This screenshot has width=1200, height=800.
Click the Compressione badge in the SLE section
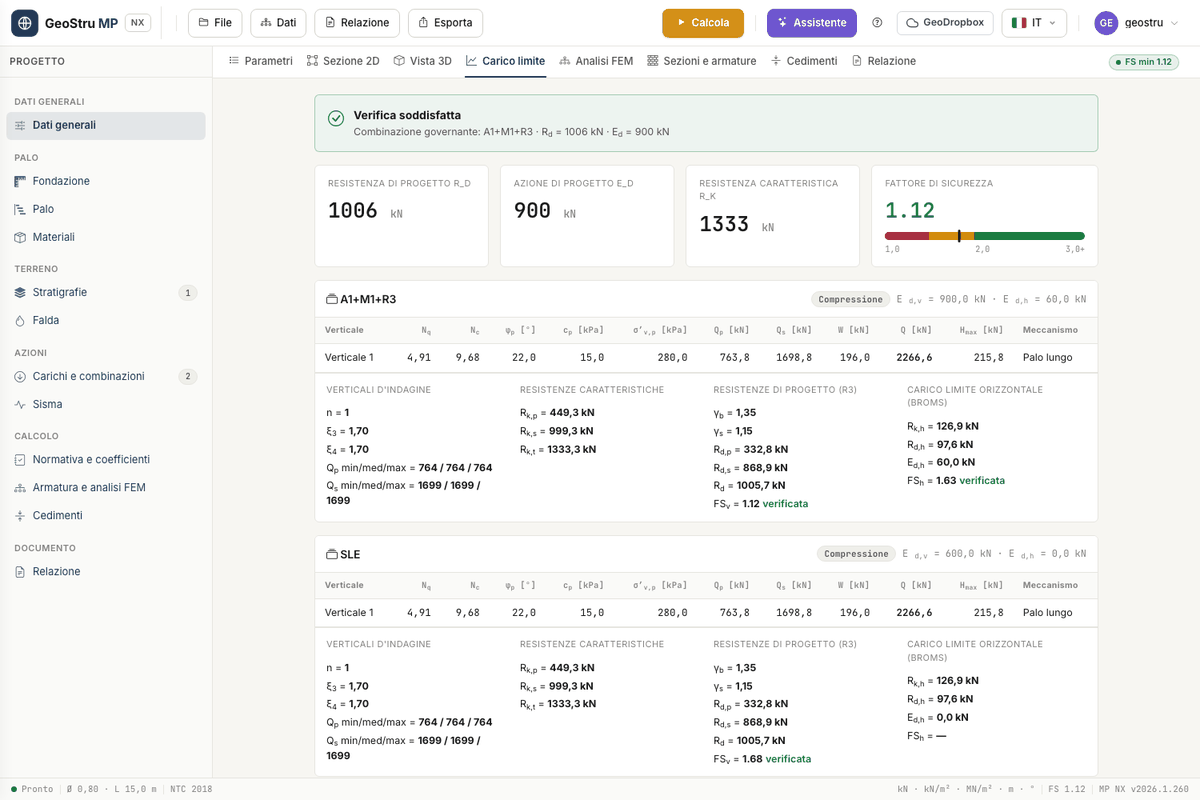click(x=856, y=554)
